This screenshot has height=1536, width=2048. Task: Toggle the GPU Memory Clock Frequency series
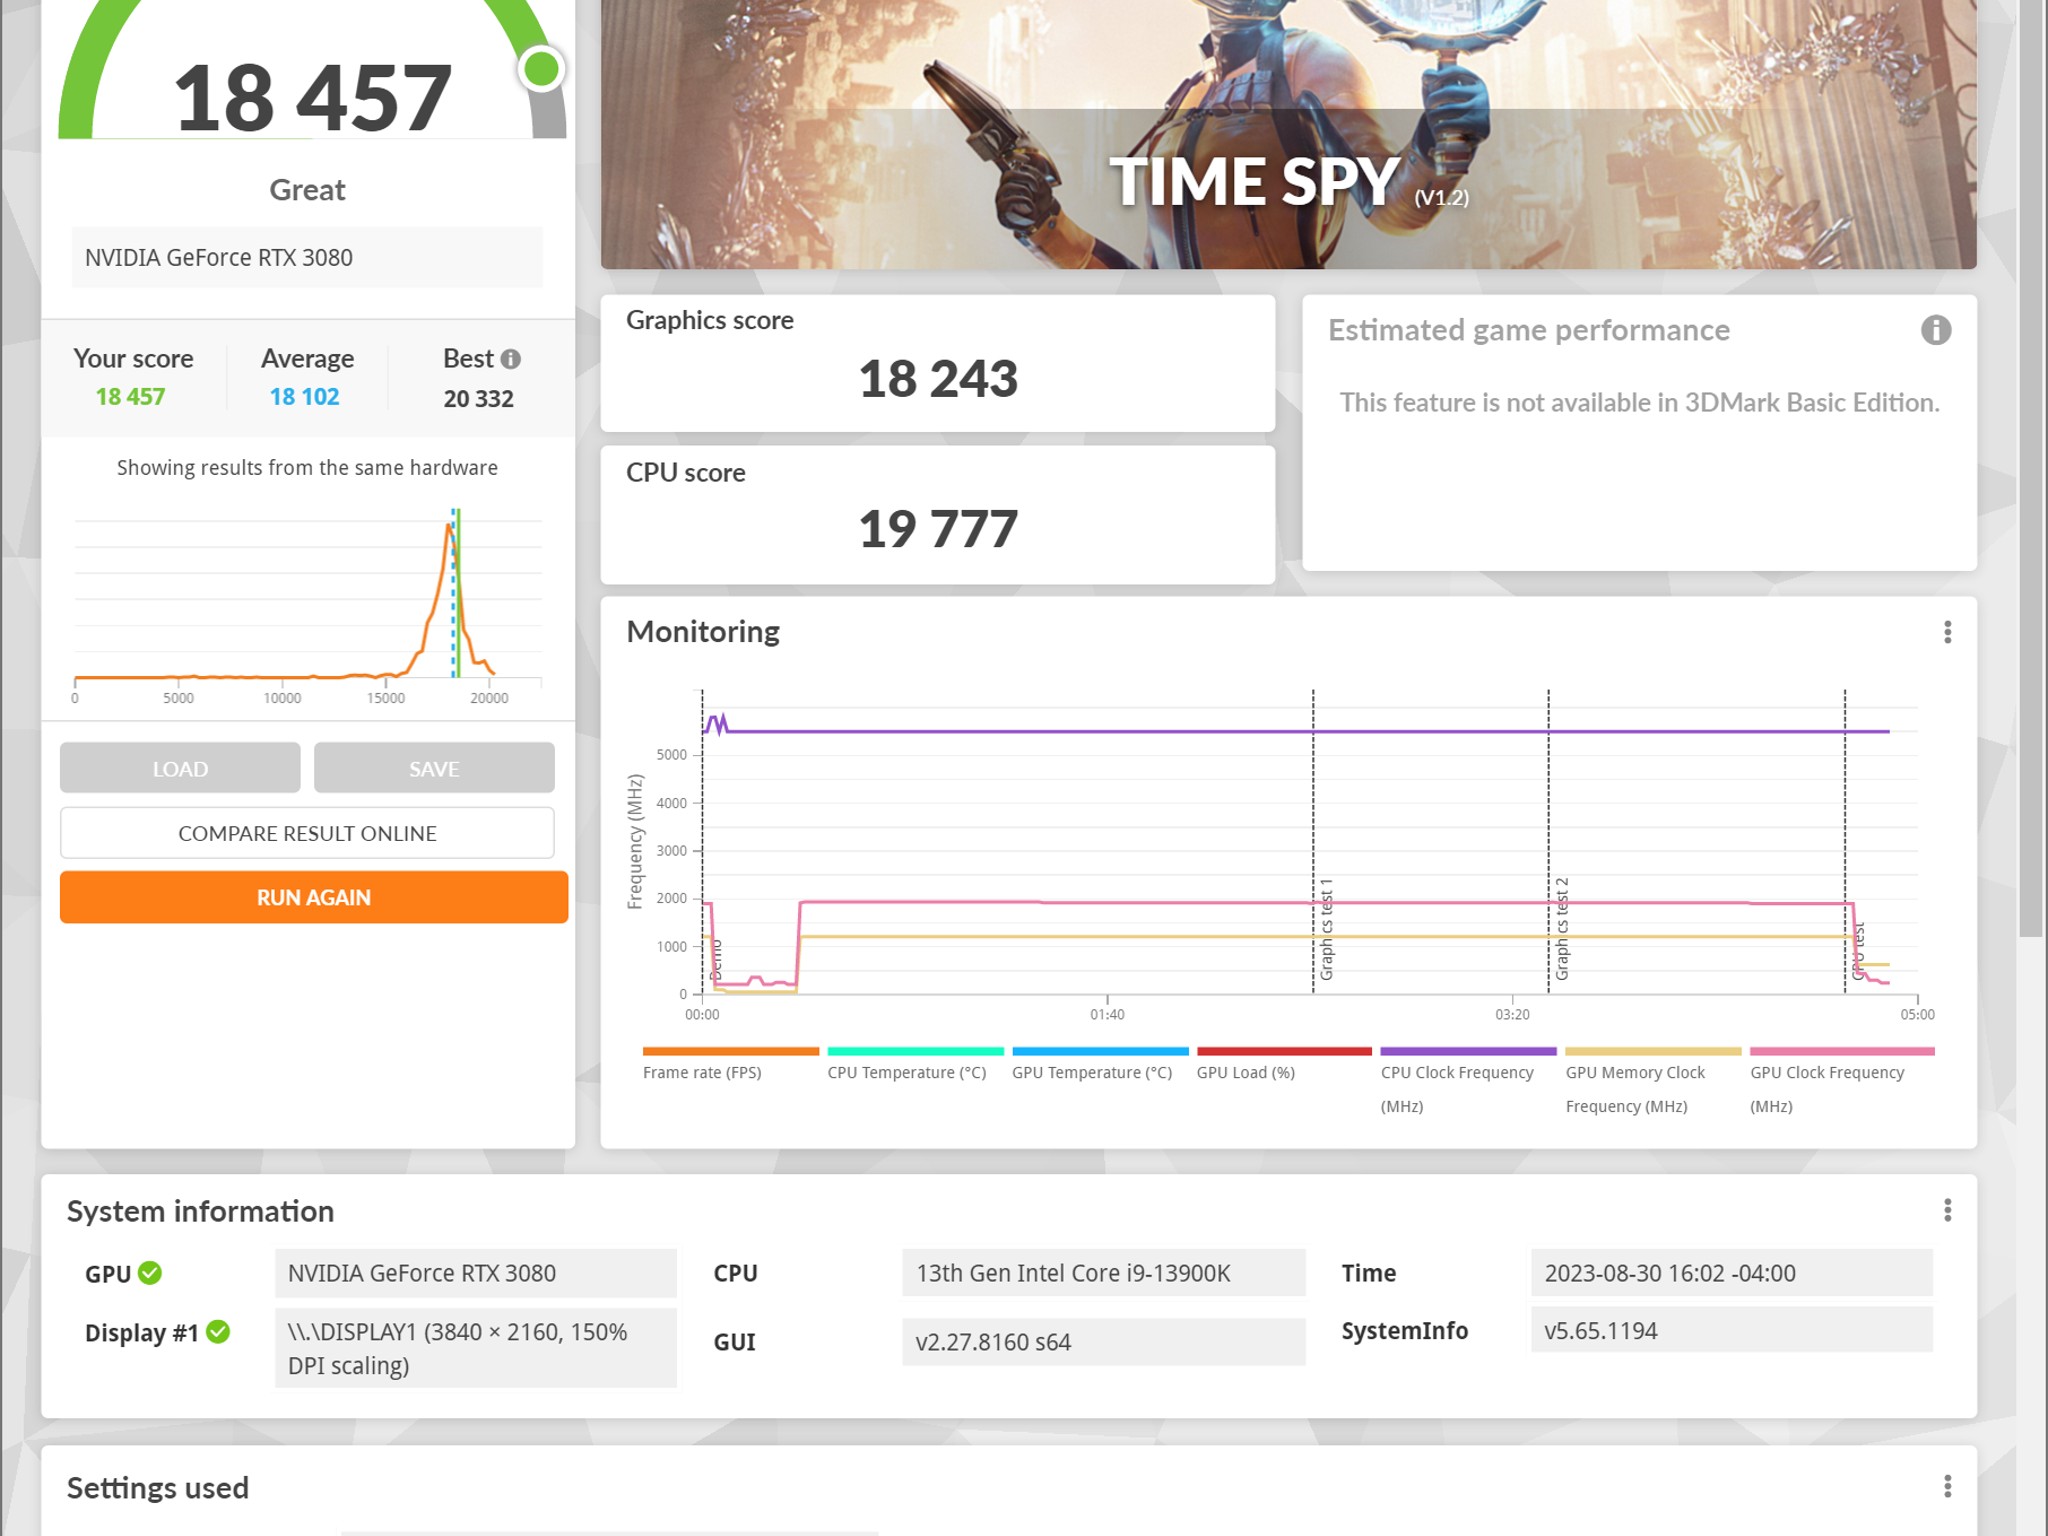[x=1650, y=1051]
